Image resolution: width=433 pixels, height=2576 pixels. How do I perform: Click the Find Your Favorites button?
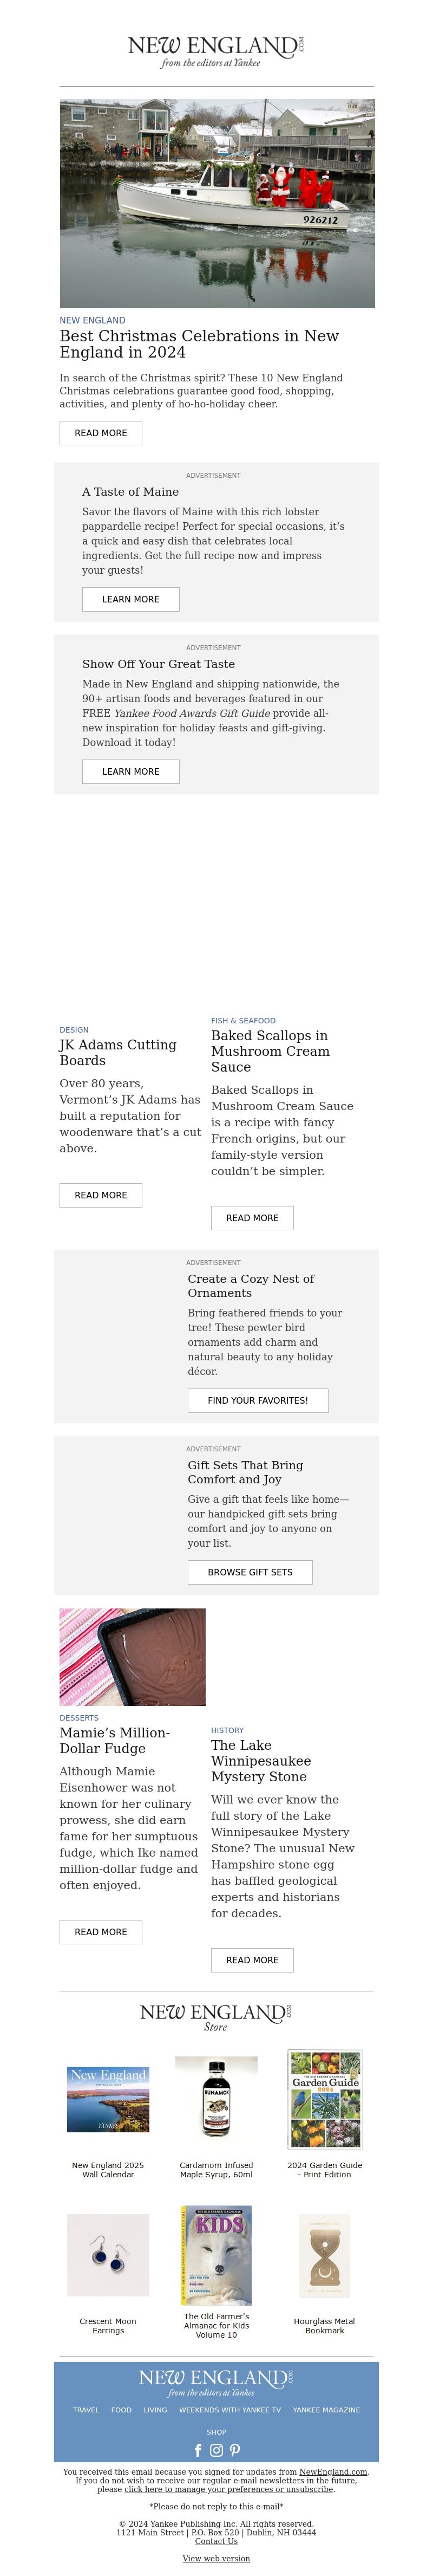point(258,1400)
